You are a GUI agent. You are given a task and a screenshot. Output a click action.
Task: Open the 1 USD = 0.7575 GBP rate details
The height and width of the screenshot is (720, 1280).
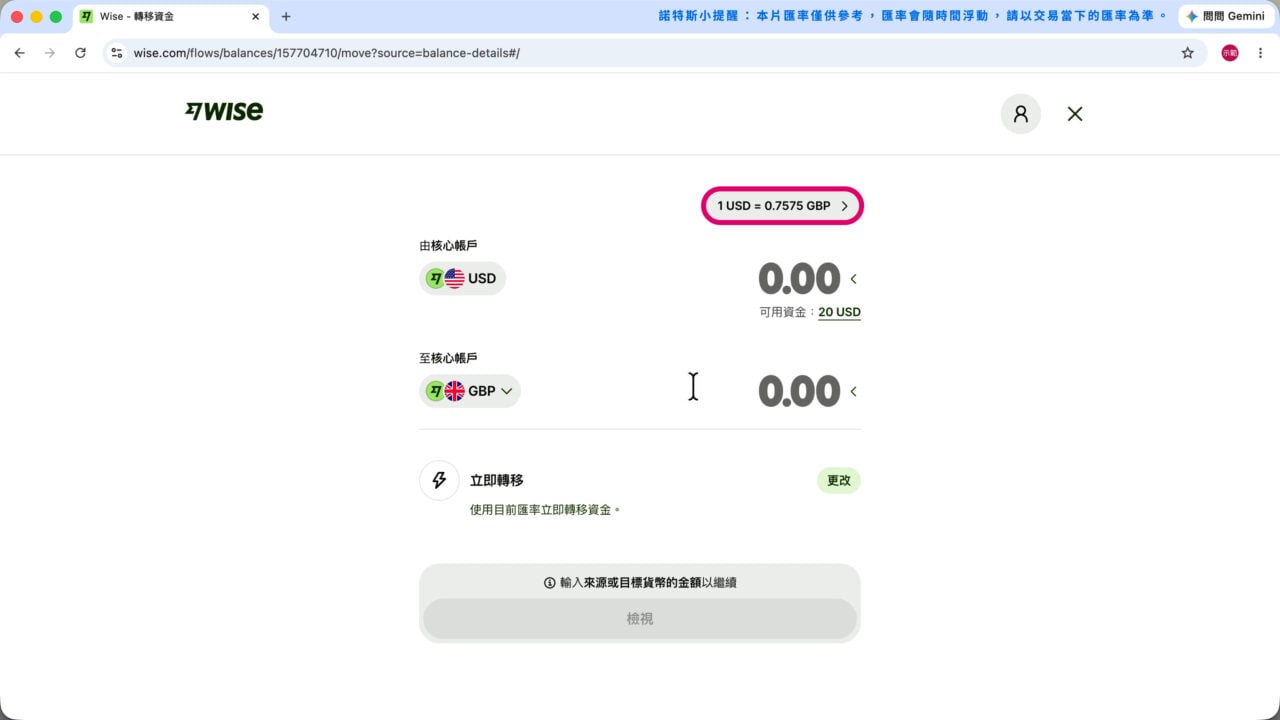click(782, 206)
